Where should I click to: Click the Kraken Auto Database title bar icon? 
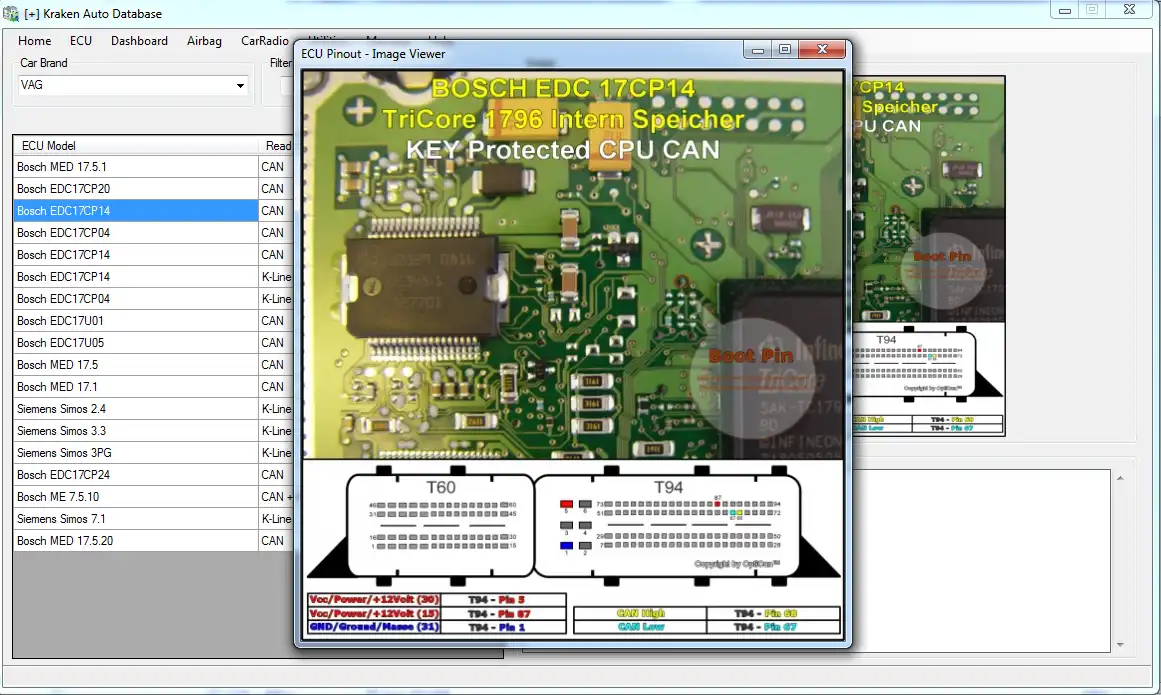coord(11,14)
